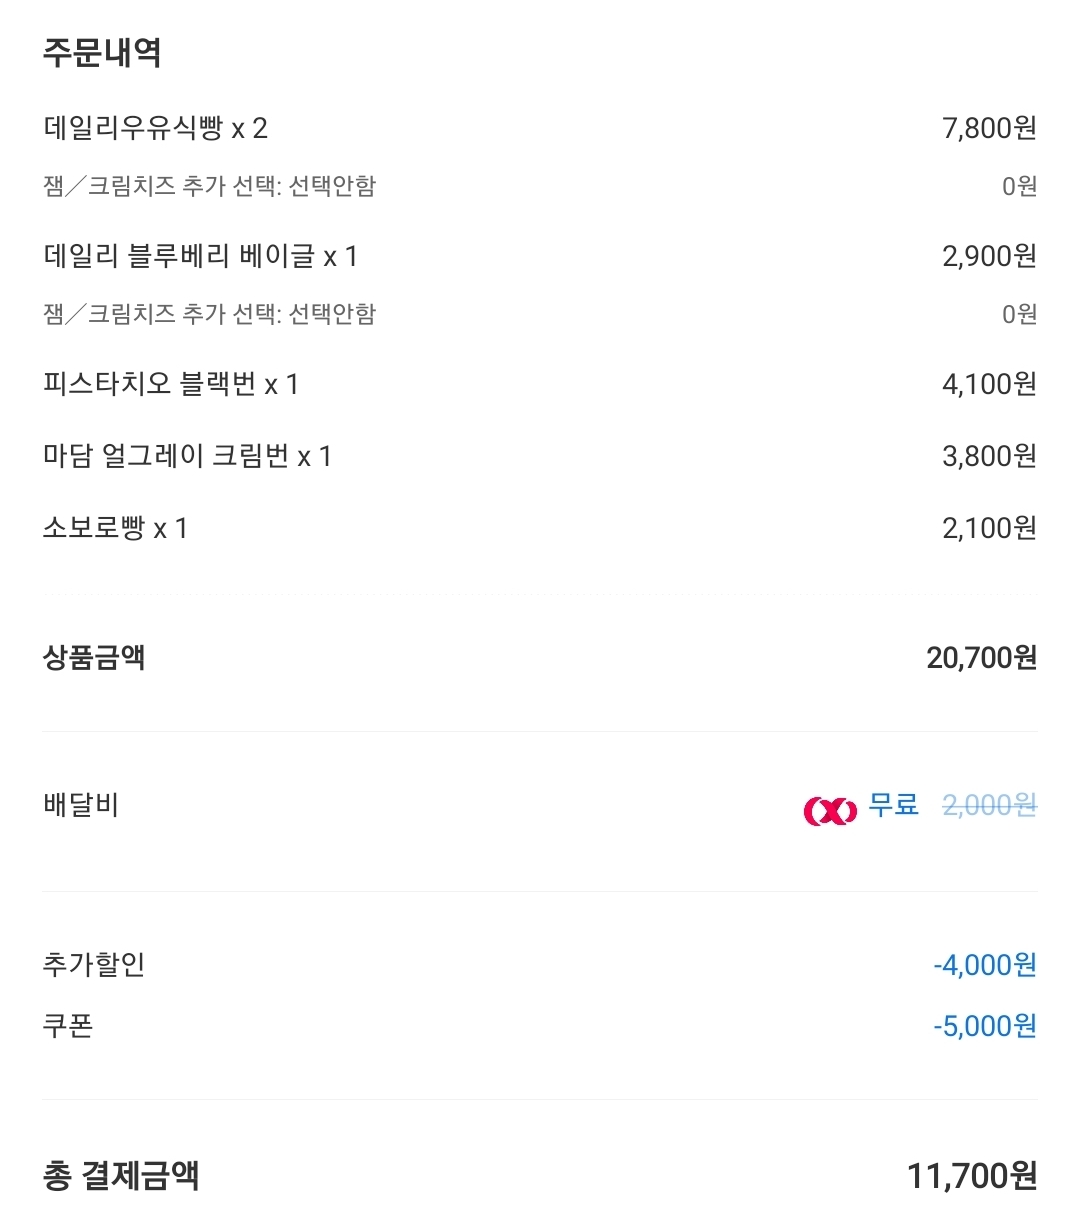Click the 2,100원 price
Image resolution: width=1080 pixels, height=1212 pixels.
[x=988, y=528]
